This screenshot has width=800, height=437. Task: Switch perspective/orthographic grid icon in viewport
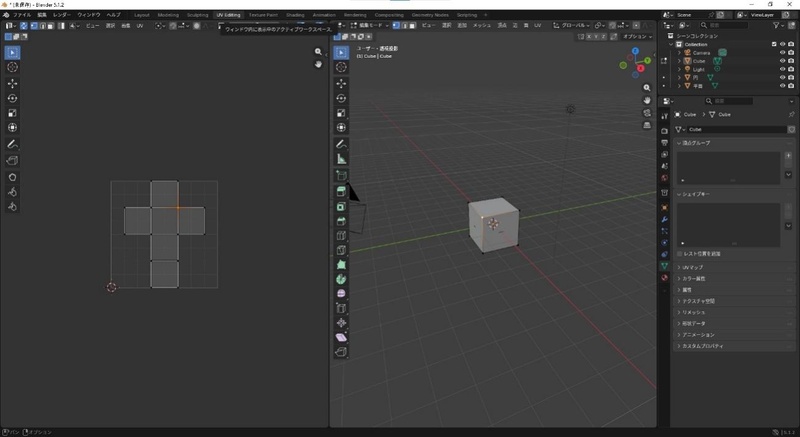[647, 125]
